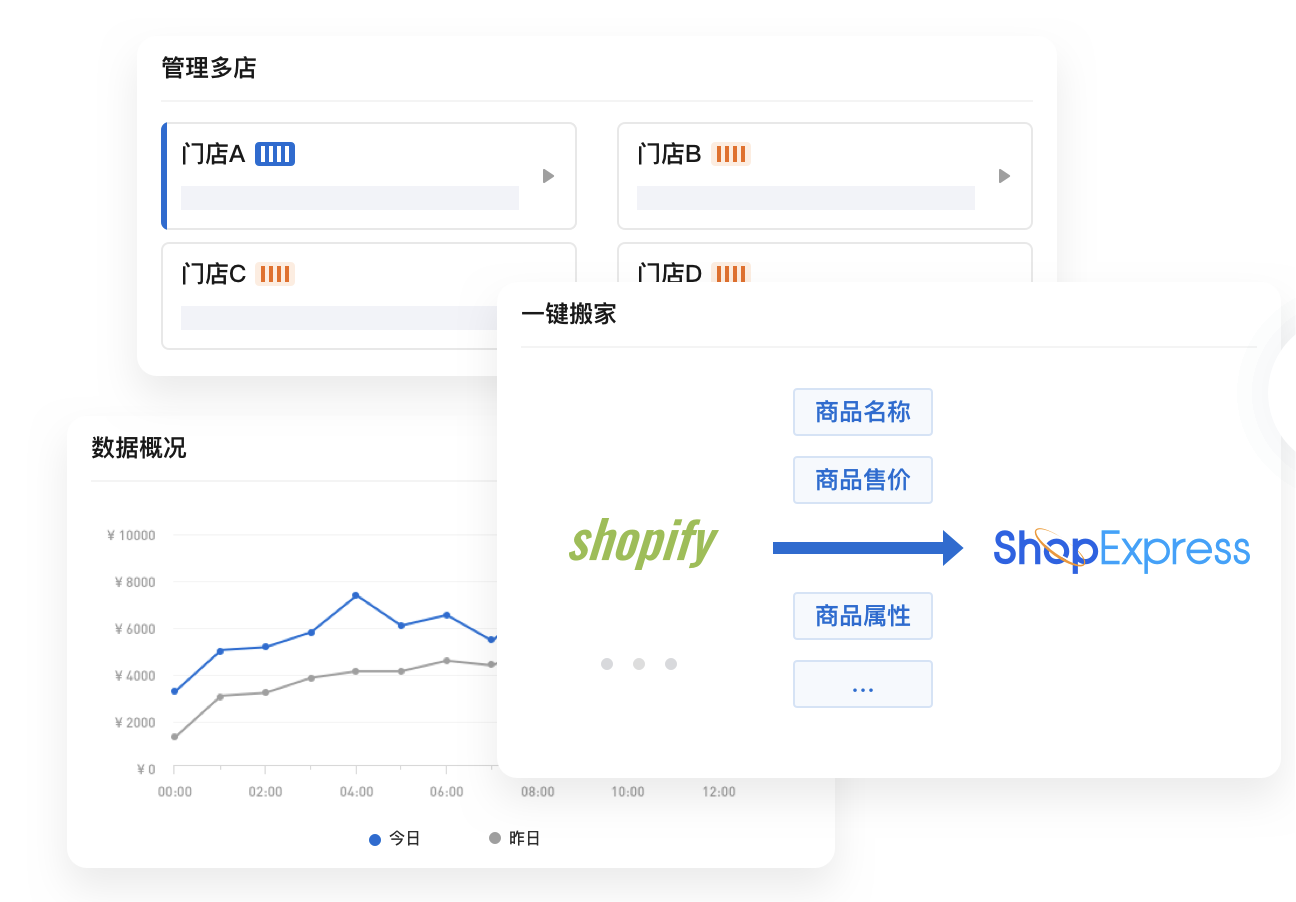The width and height of the screenshot is (1296, 902).
Task: Toggle the 昨日 legend entry
Action: 514,838
